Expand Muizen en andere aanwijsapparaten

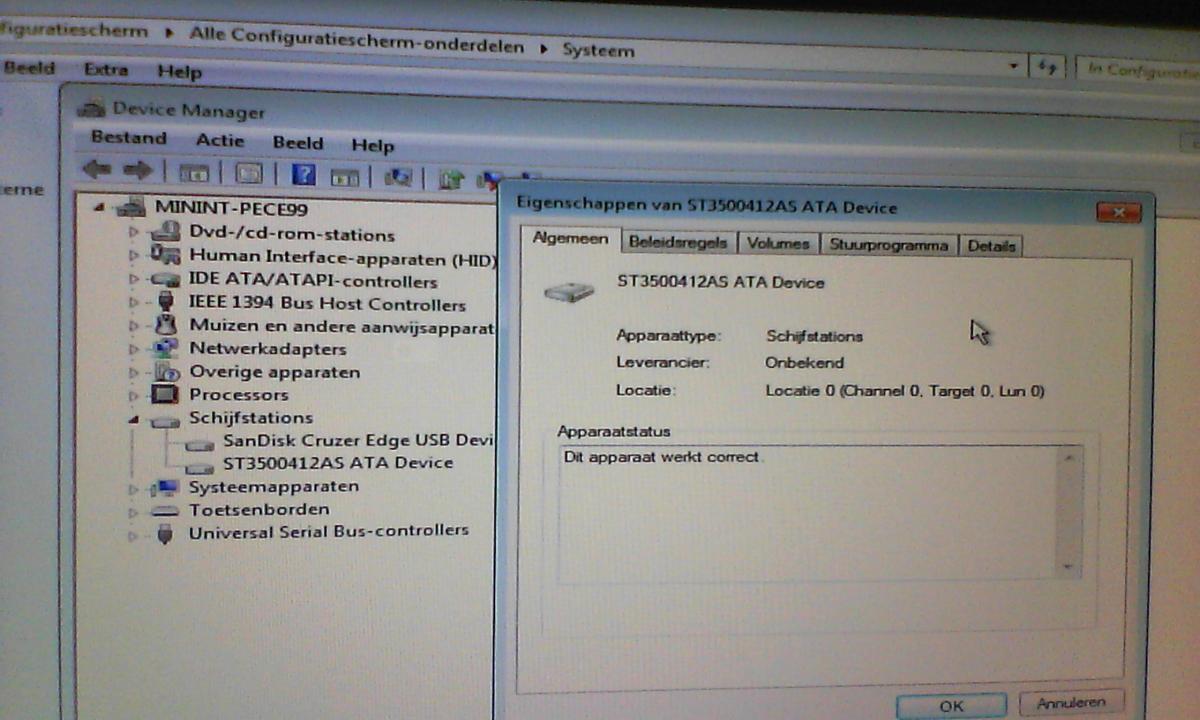(x=134, y=326)
